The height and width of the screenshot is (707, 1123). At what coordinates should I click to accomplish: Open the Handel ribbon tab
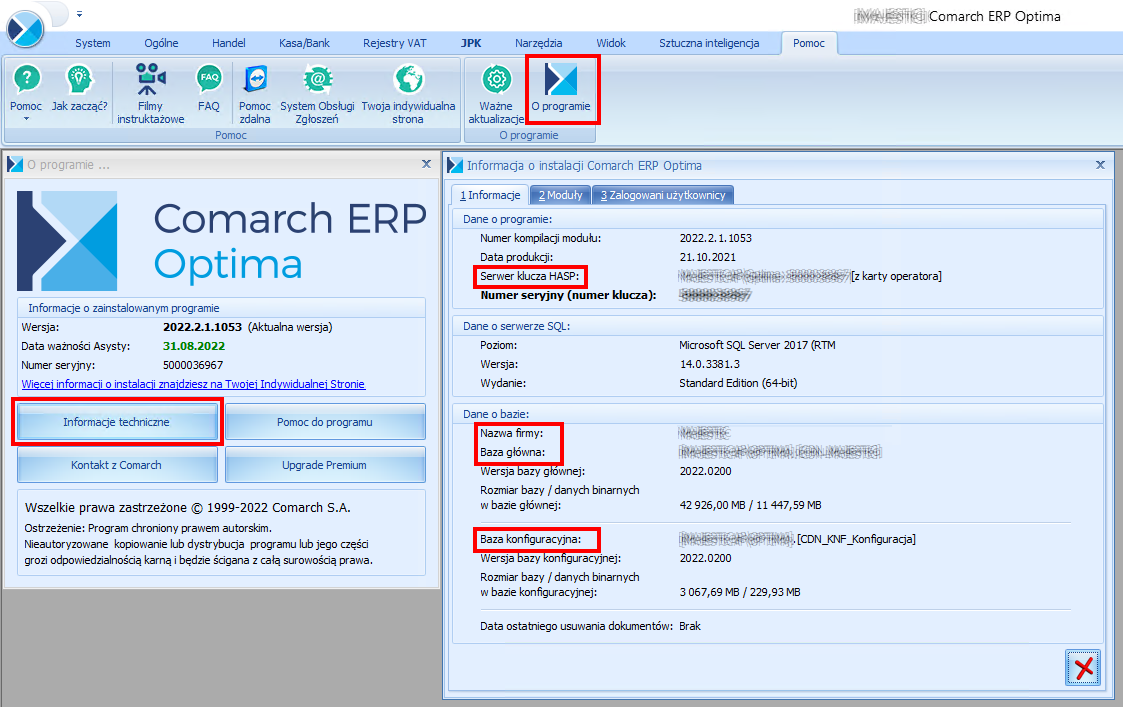[x=228, y=43]
